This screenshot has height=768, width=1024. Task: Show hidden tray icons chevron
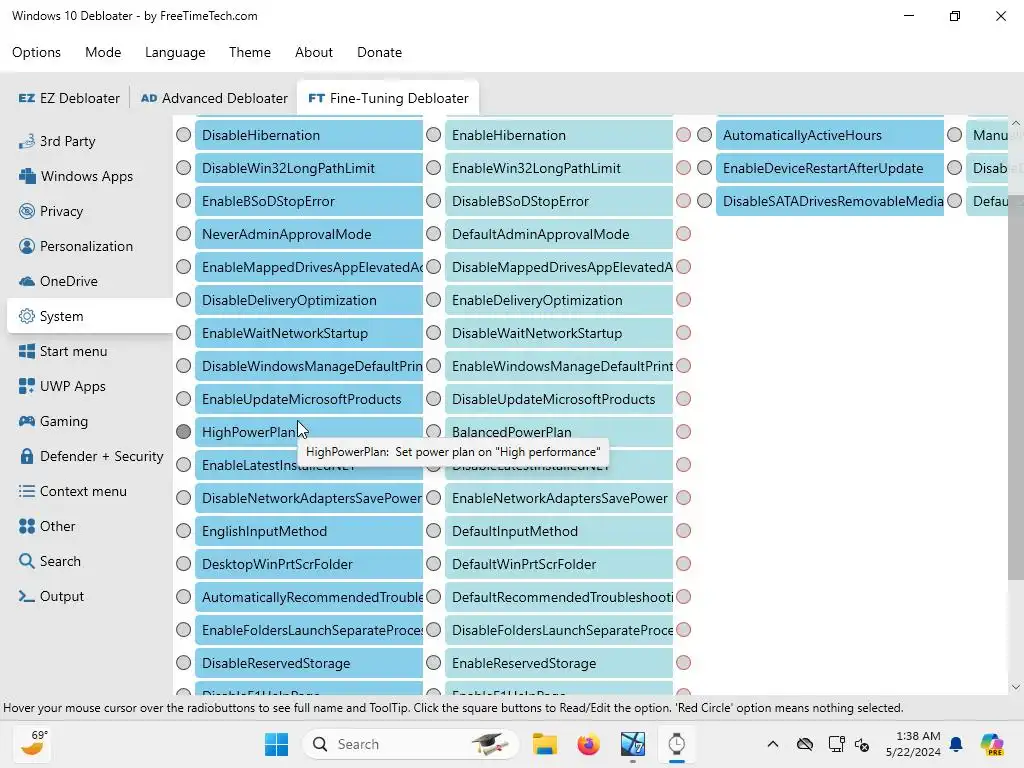click(773, 744)
